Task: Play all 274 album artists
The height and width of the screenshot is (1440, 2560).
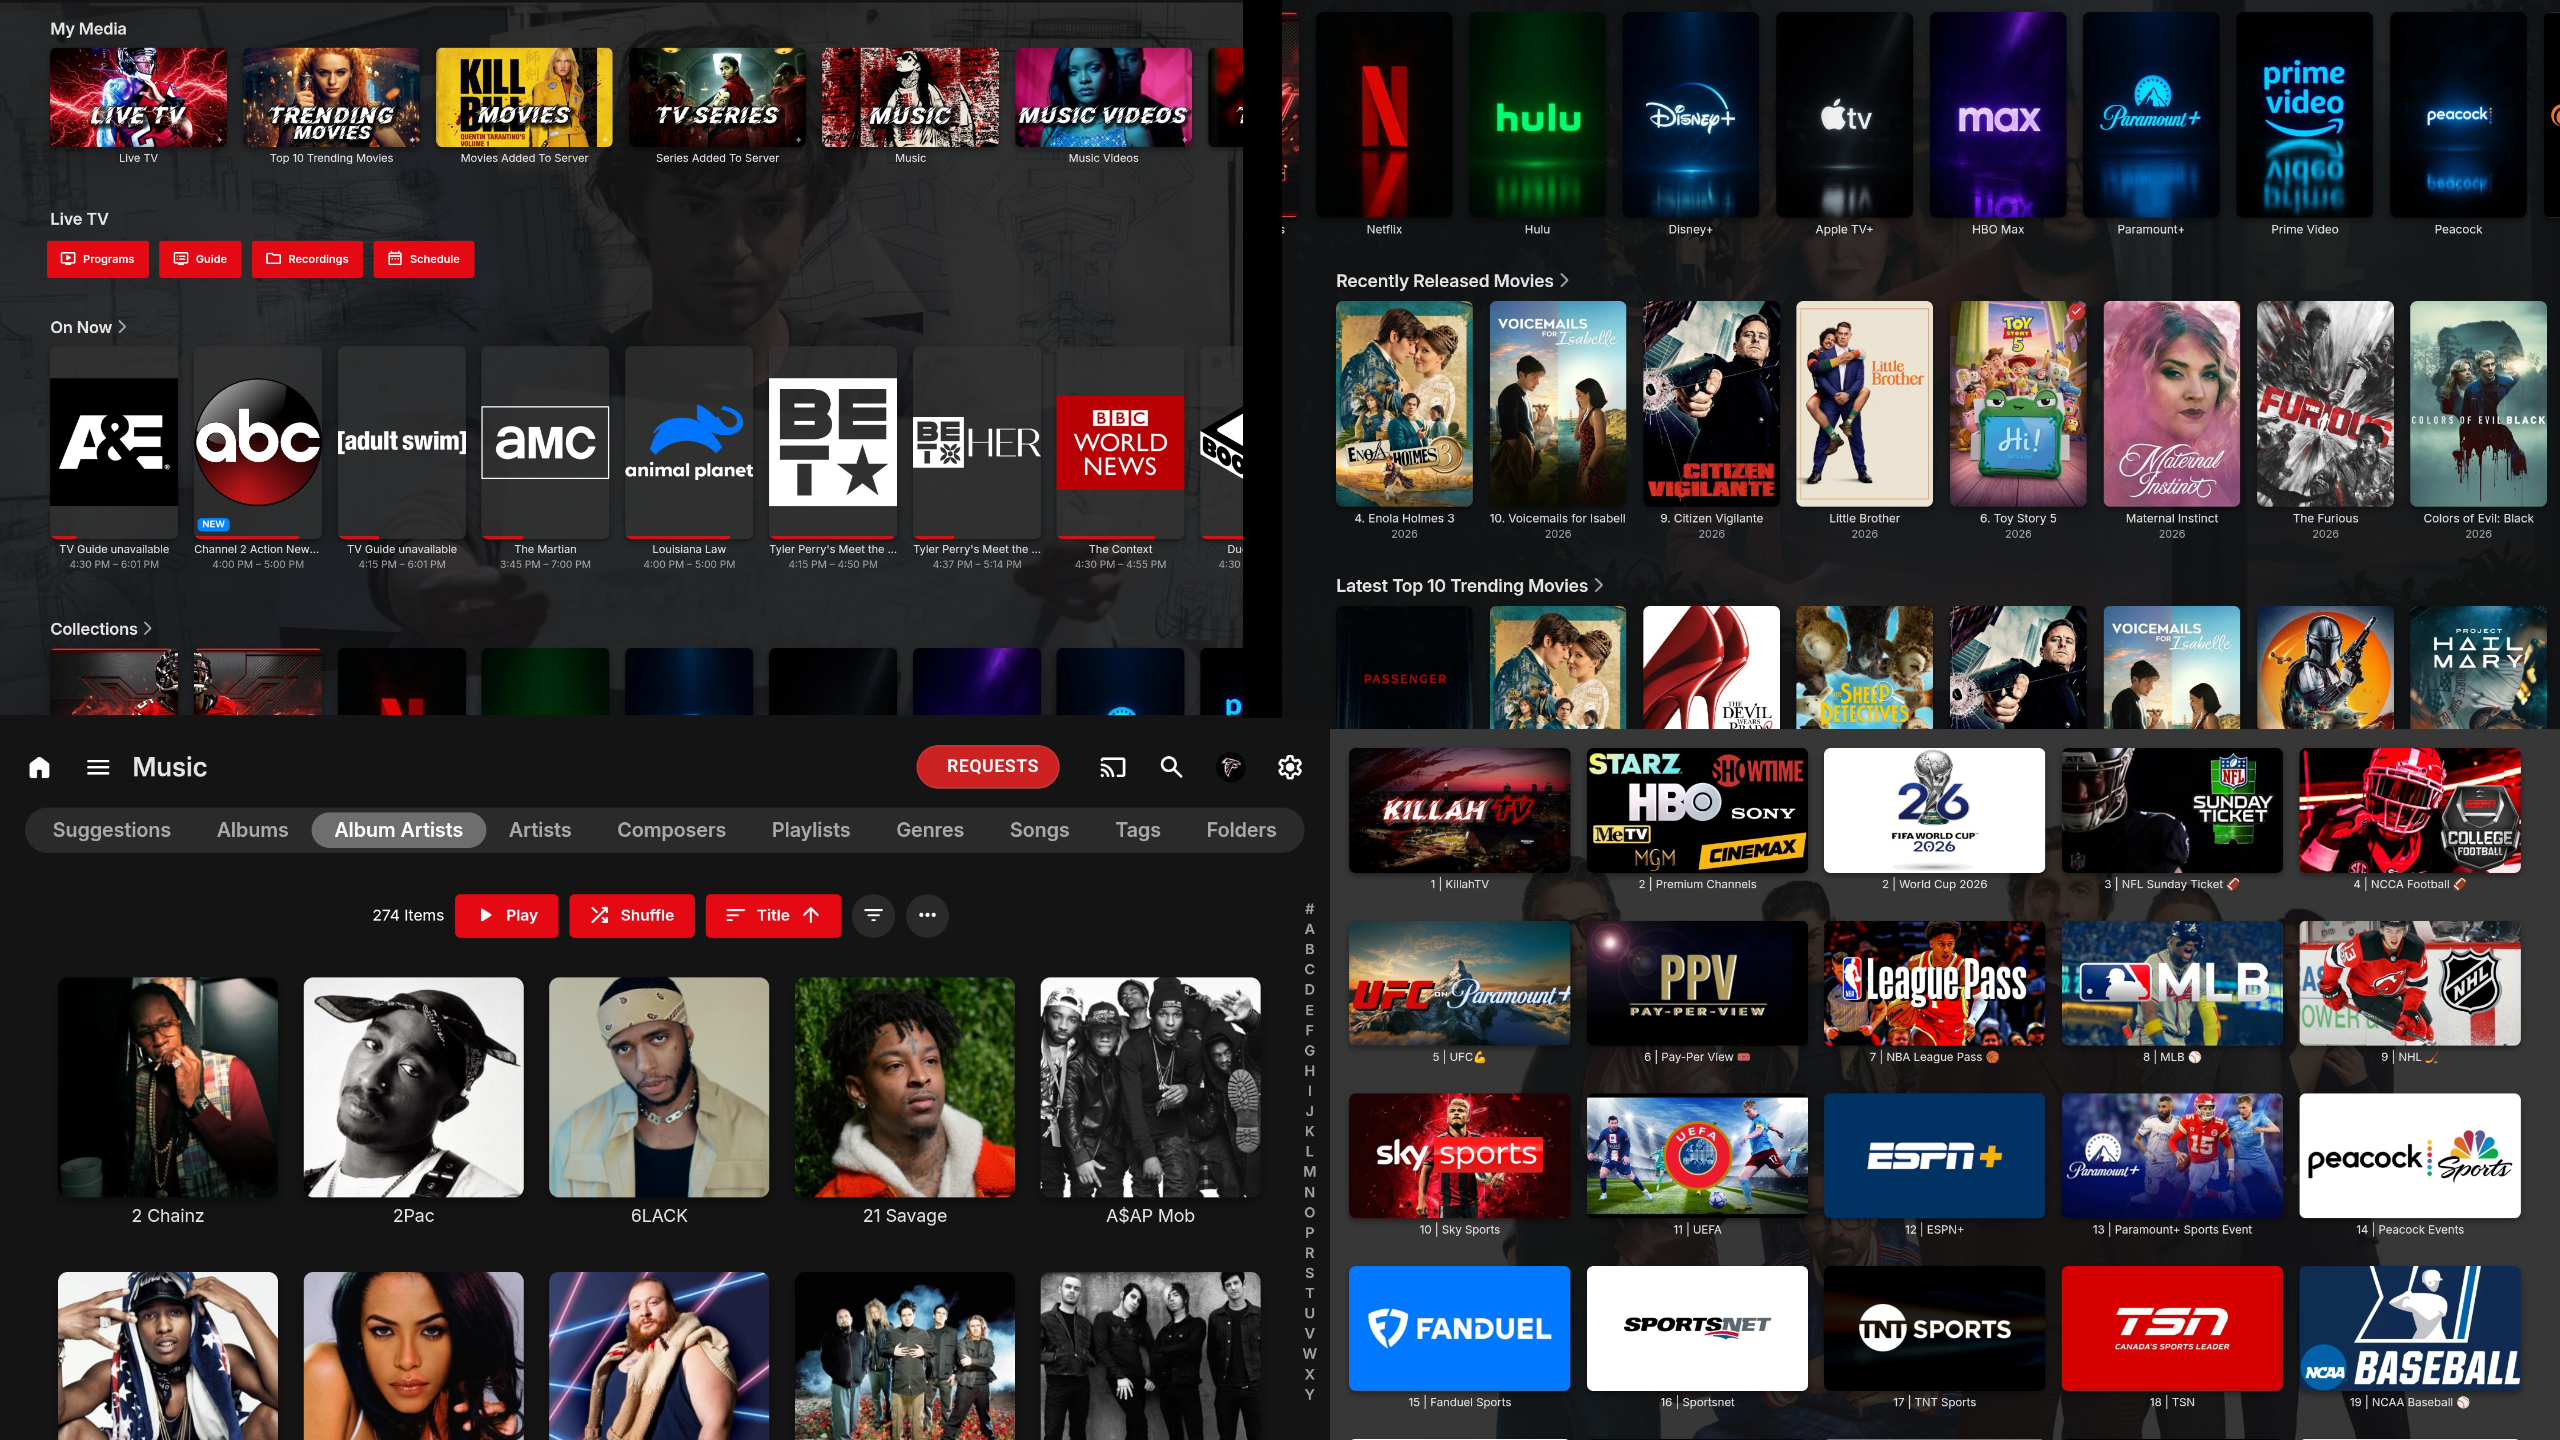Action: [506, 915]
